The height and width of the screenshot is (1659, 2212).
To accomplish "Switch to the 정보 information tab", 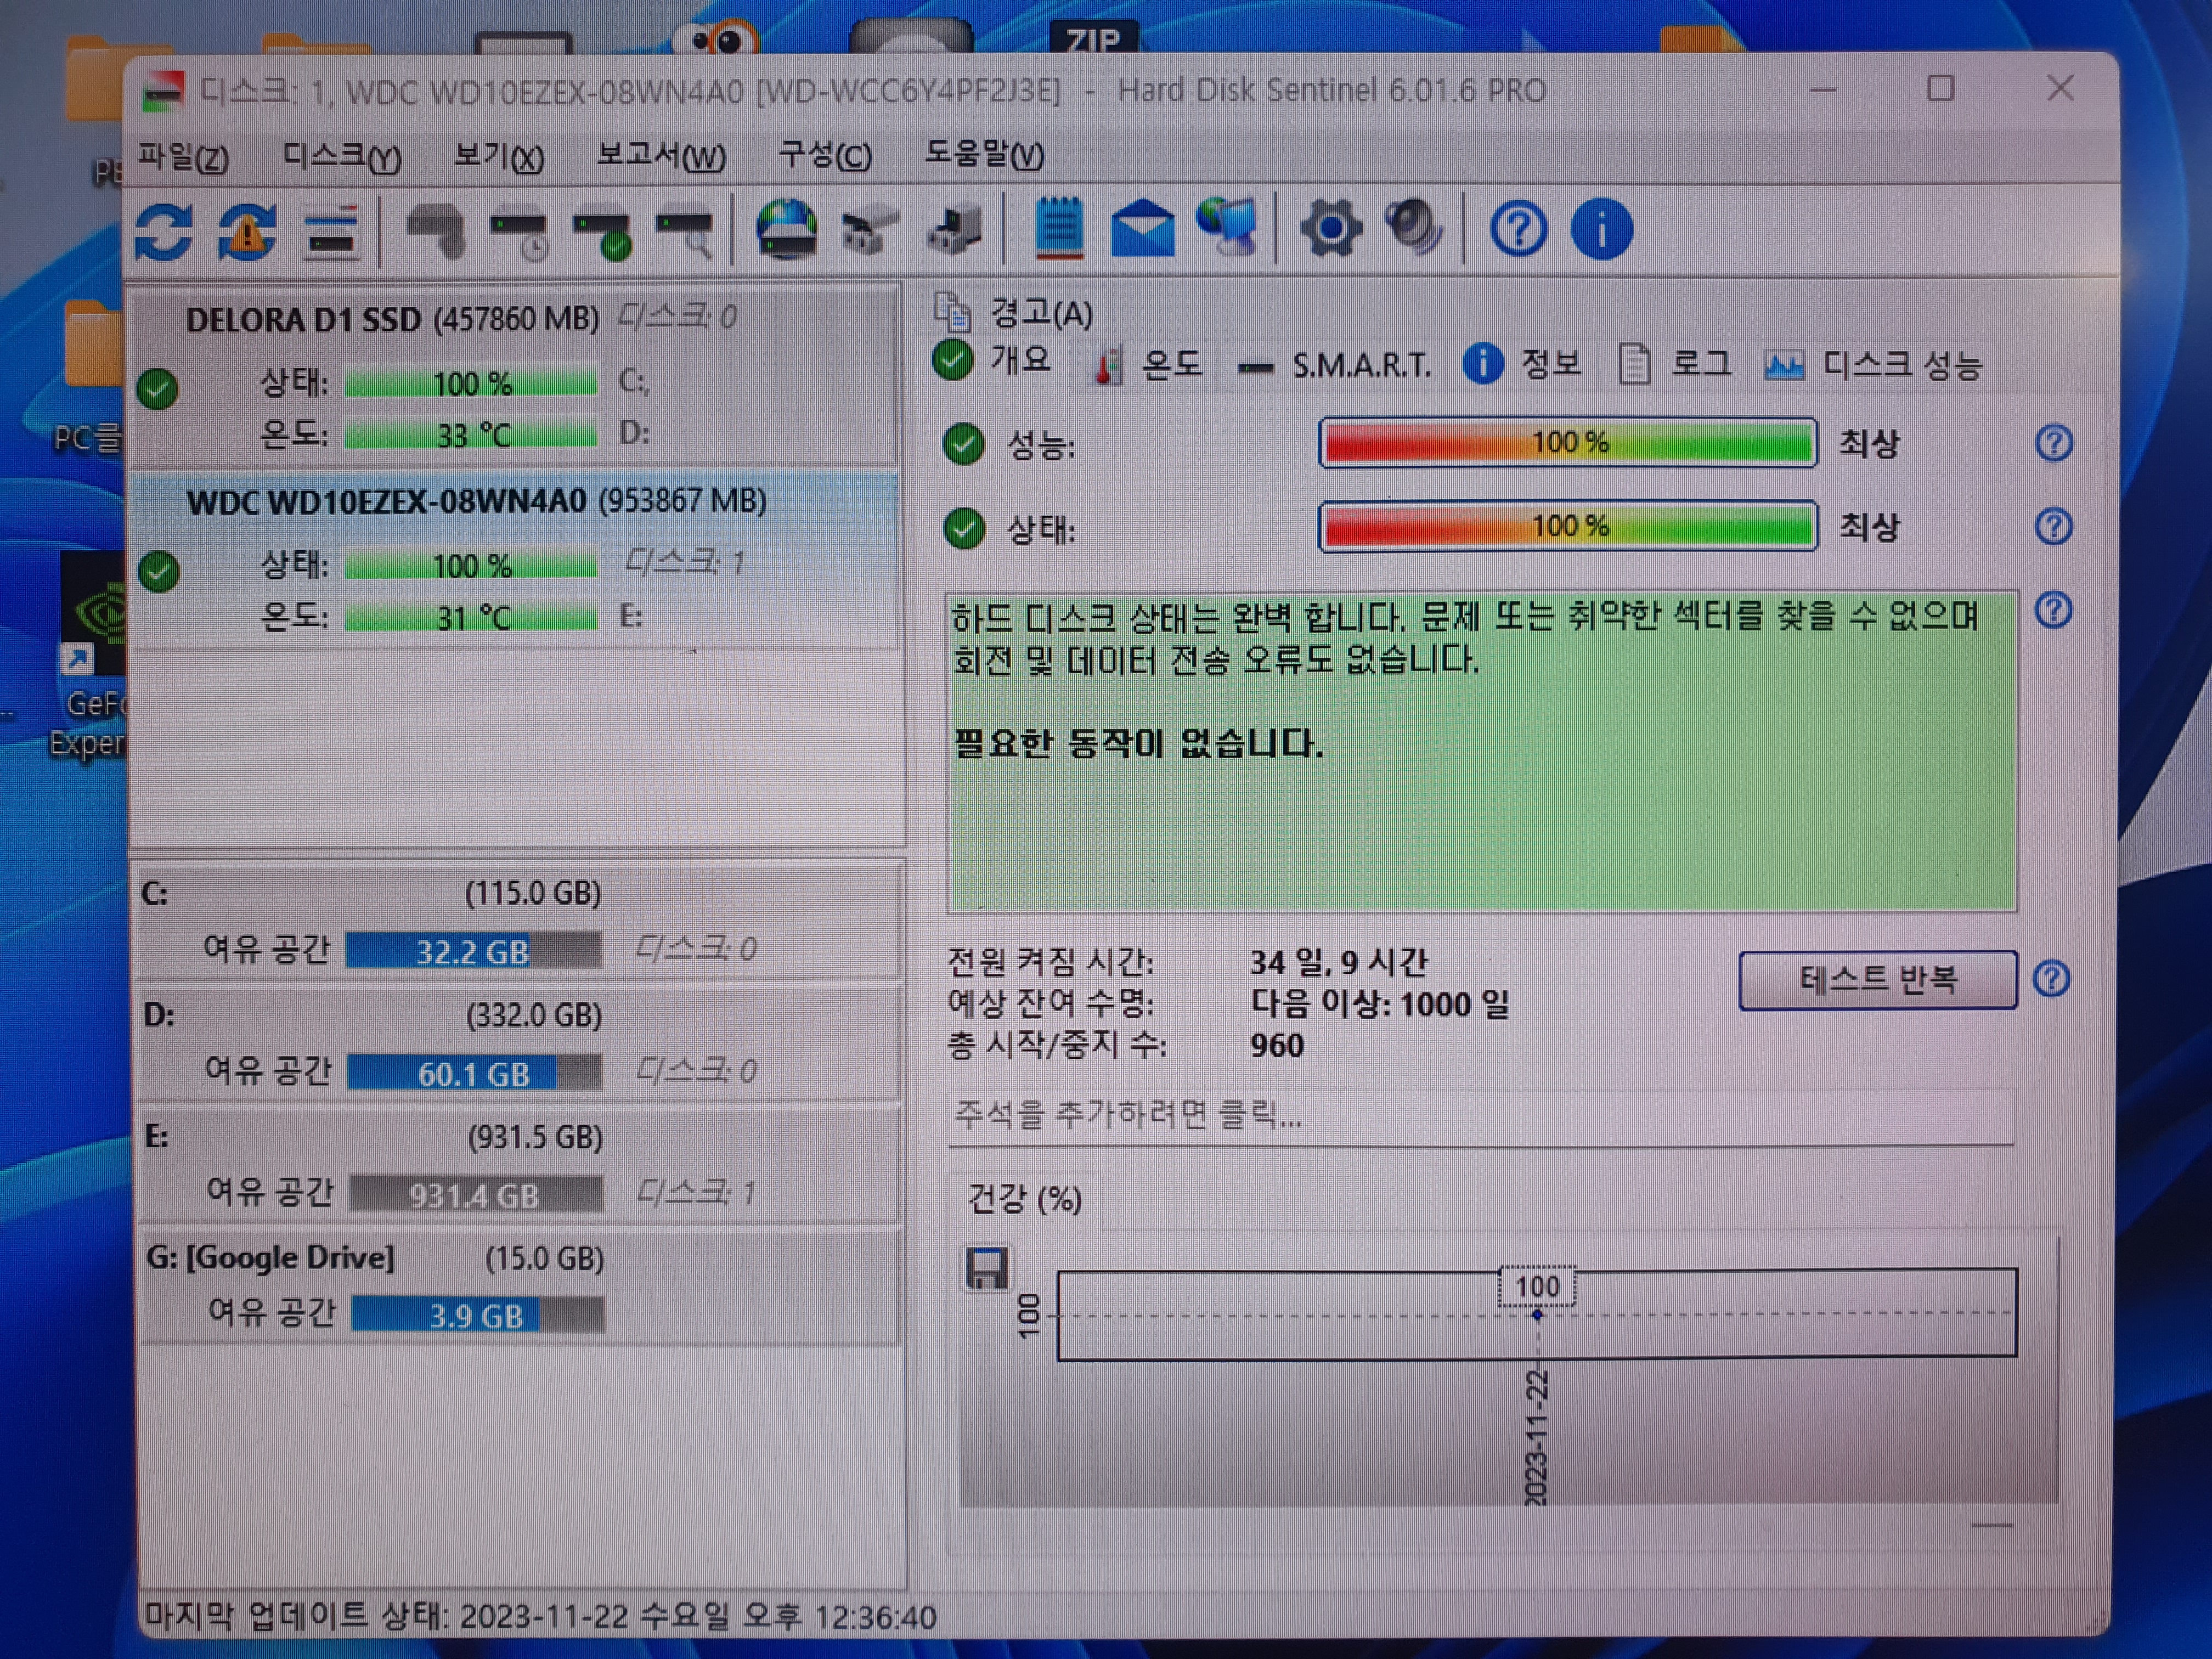I will point(1523,364).
